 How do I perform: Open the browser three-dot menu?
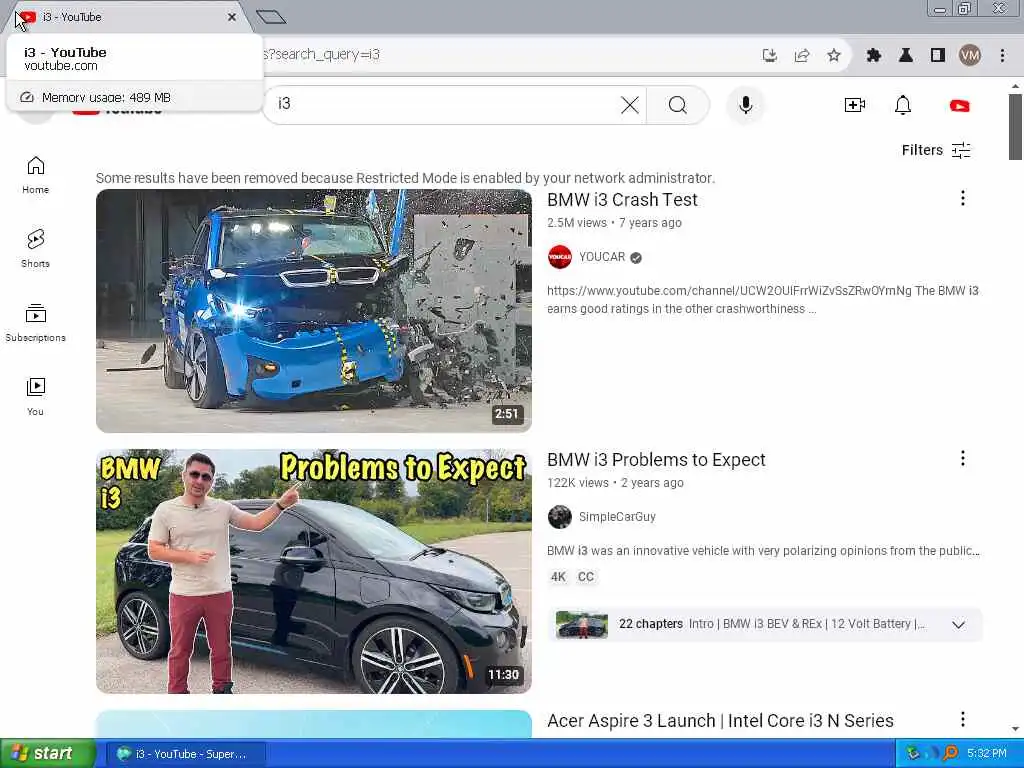(1002, 55)
